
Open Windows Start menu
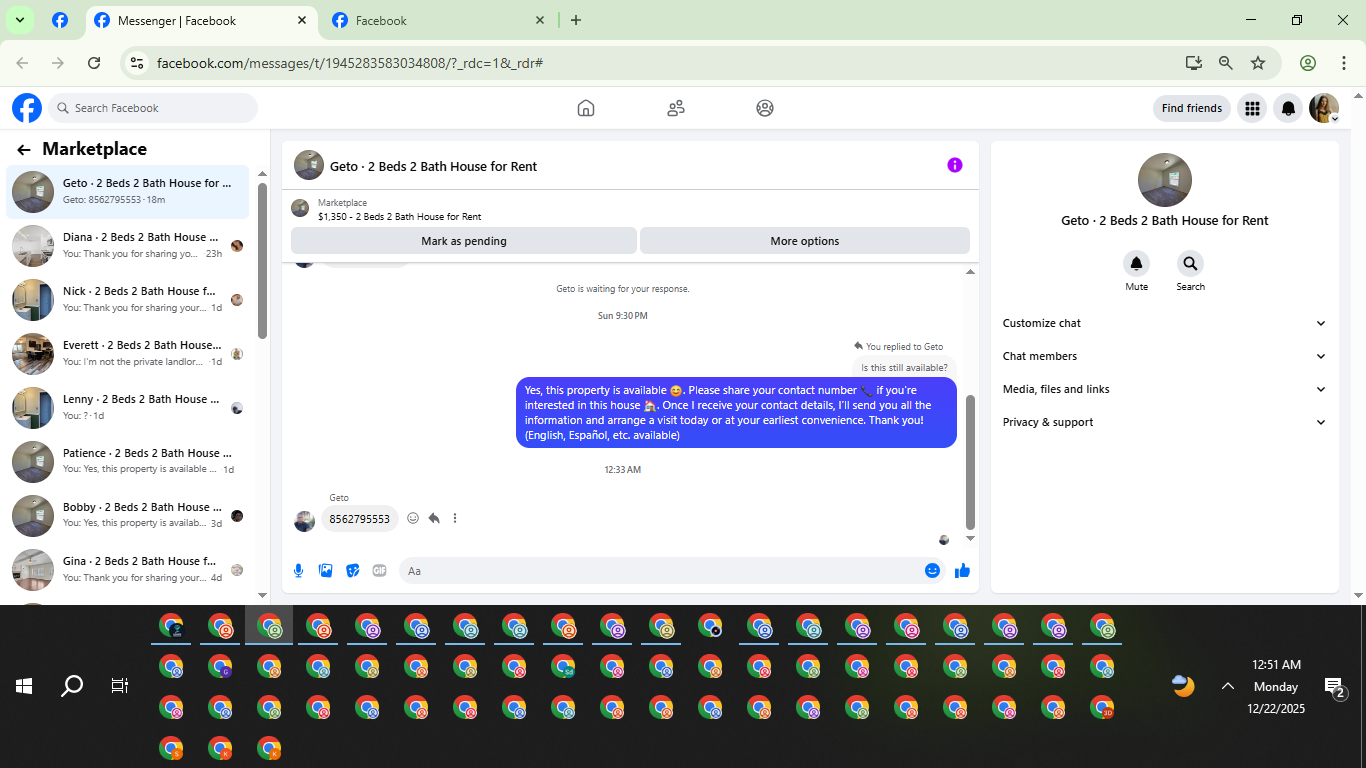click(x=24, y=686)
